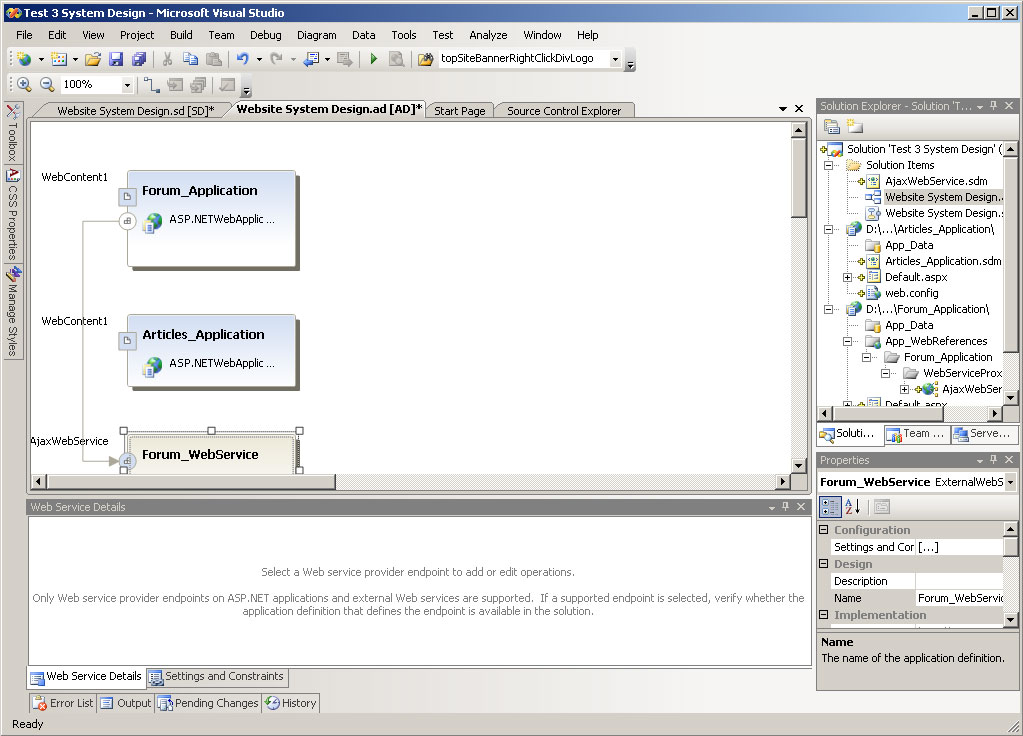Switch to Team Explorer tab
The height and width of the screenshot is (736, 1023).
(x=916, y=434)
